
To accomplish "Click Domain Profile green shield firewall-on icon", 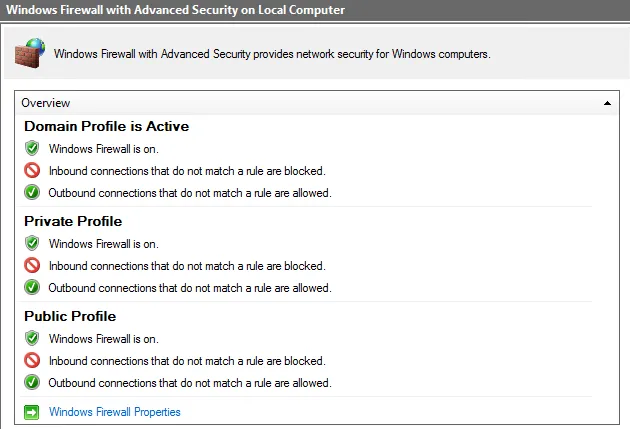I will pos(32,148).
